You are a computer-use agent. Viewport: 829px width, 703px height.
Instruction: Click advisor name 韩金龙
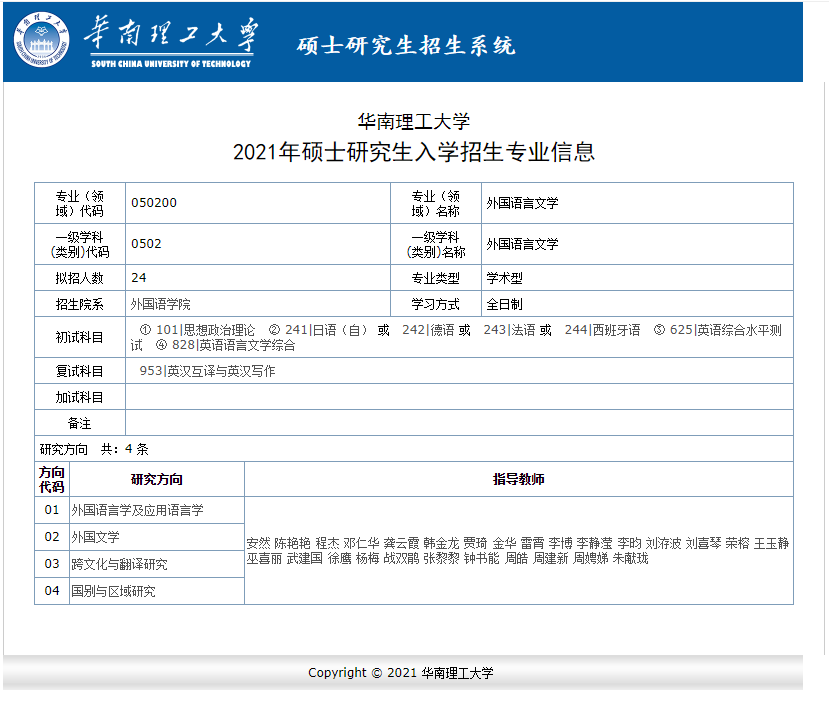tap(441, 543)
